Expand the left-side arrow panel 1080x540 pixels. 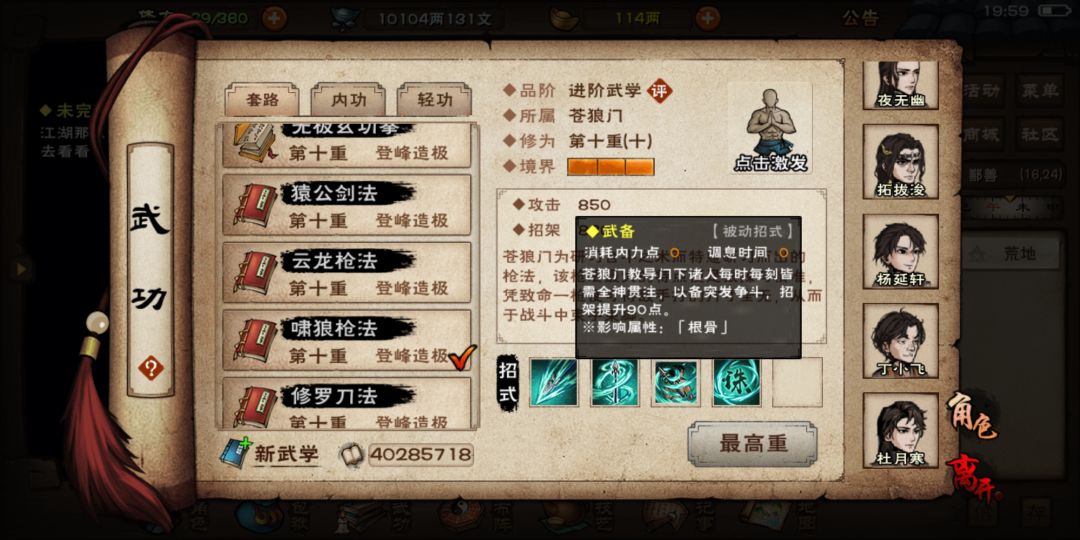[21, 269]
